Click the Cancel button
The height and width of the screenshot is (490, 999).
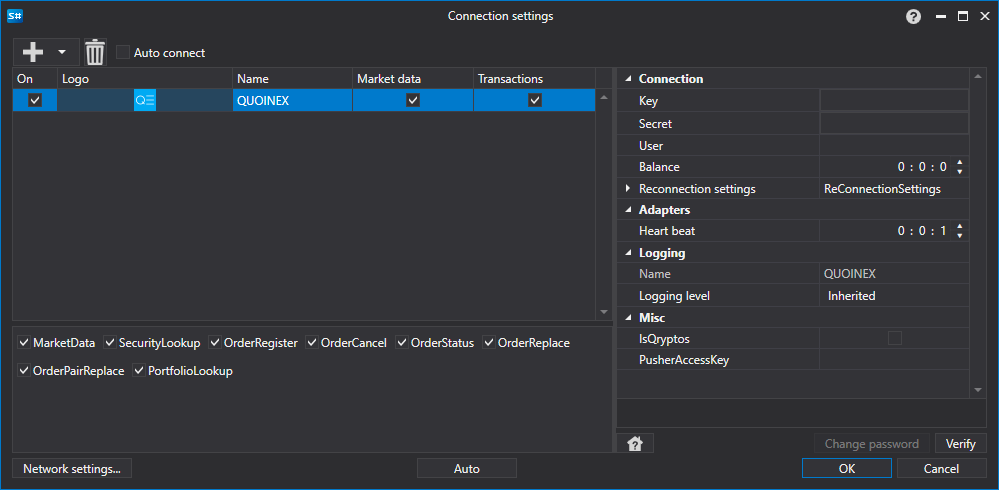point(941,468)
